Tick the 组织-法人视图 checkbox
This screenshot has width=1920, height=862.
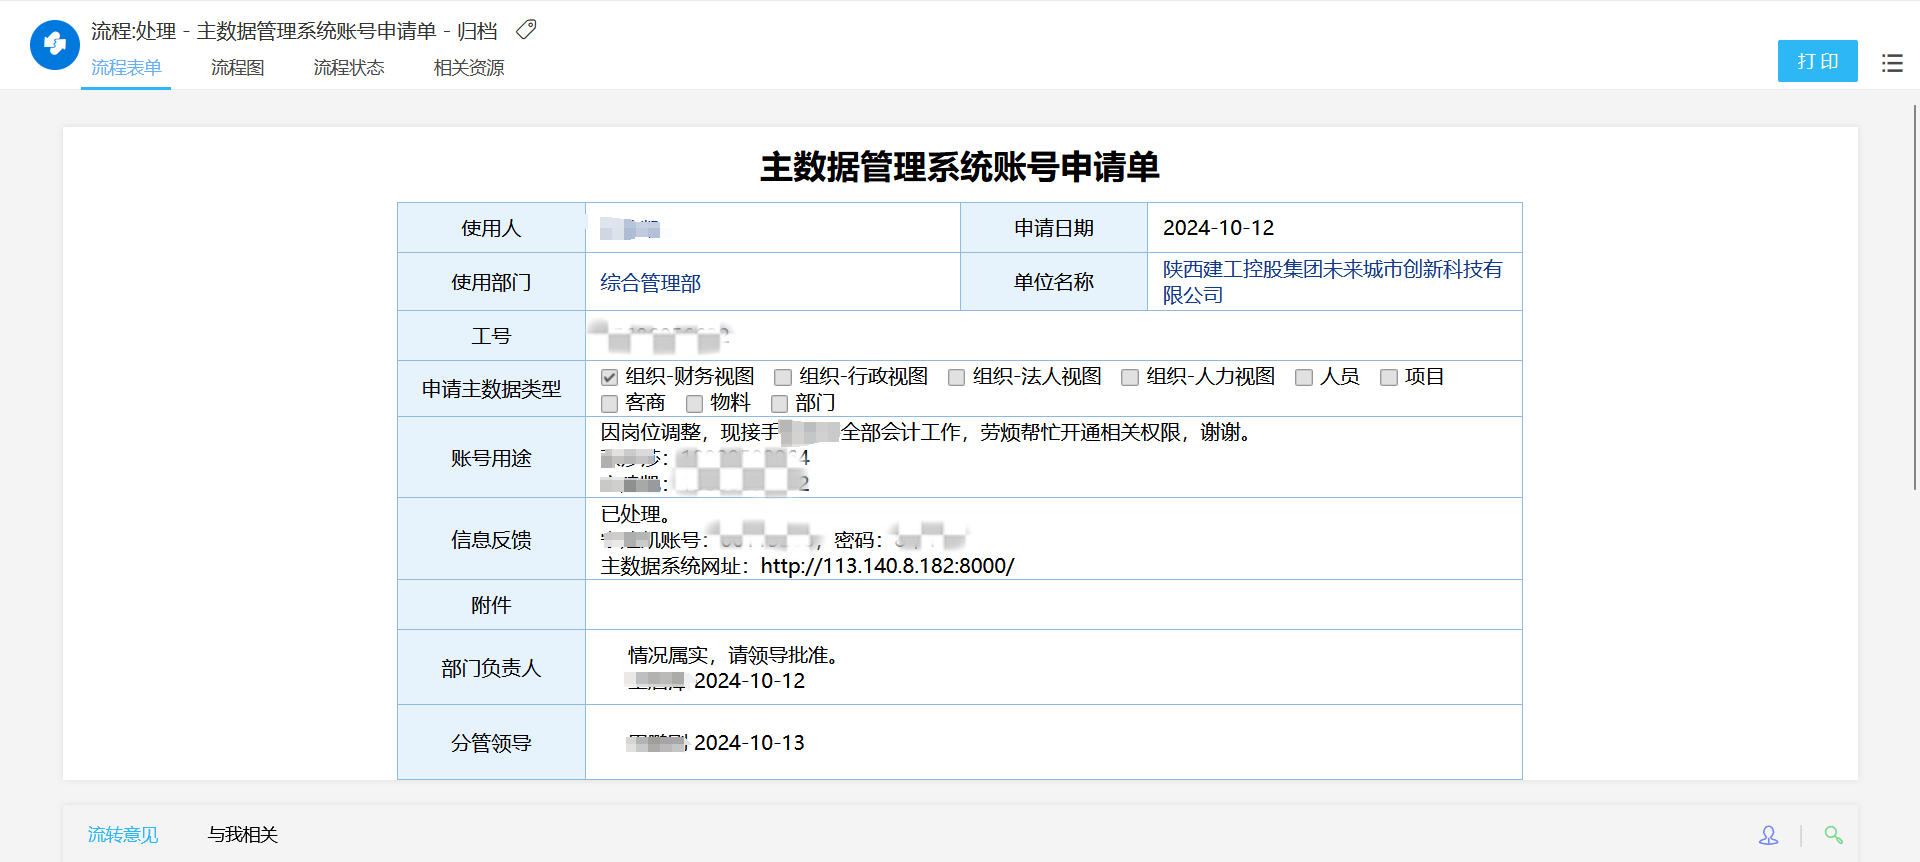click(956, 377)
